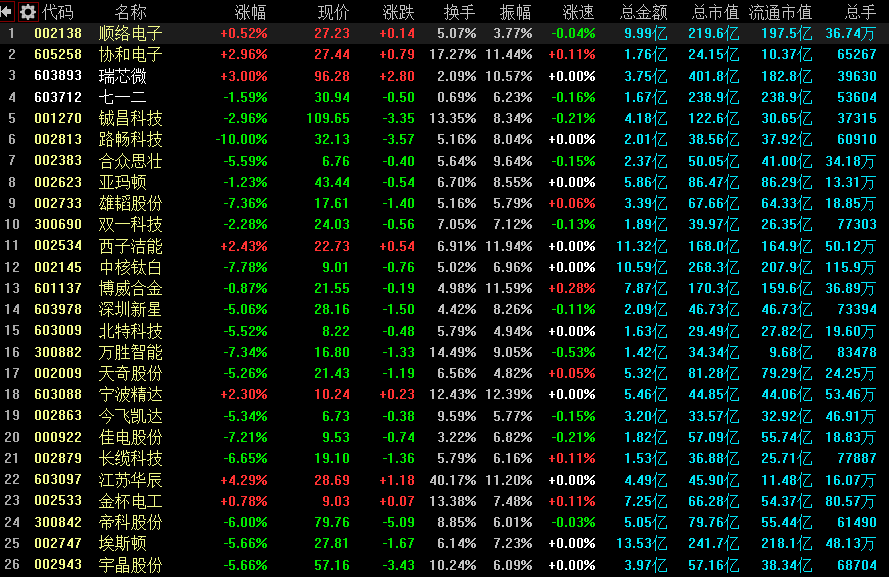Select stock 合众思壮
Image resolution: width=889 pixels, height=577 pixels.
(x=130, y=161)
